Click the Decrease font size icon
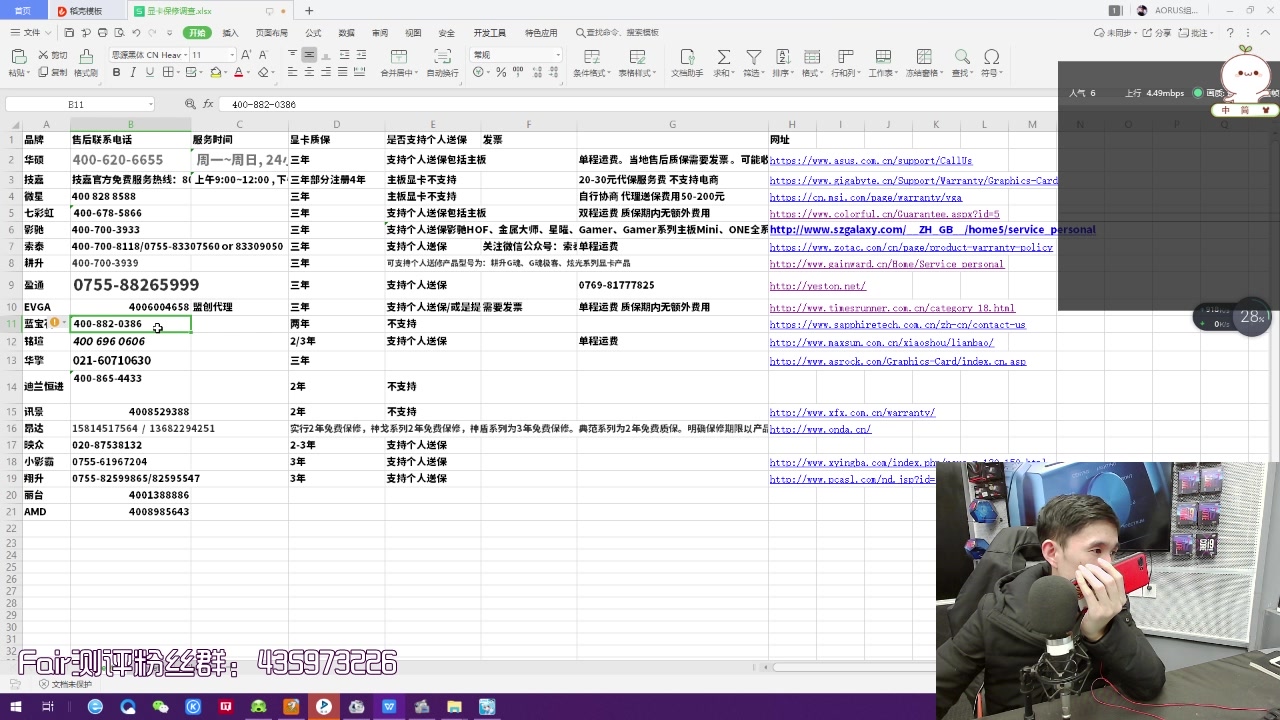The height and width of the screenshot is (720, 1280). point(263,55)
